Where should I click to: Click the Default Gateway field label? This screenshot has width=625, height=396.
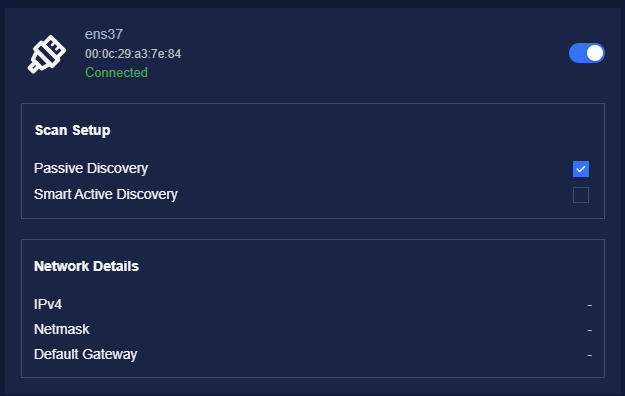click(x=86, y=354)
